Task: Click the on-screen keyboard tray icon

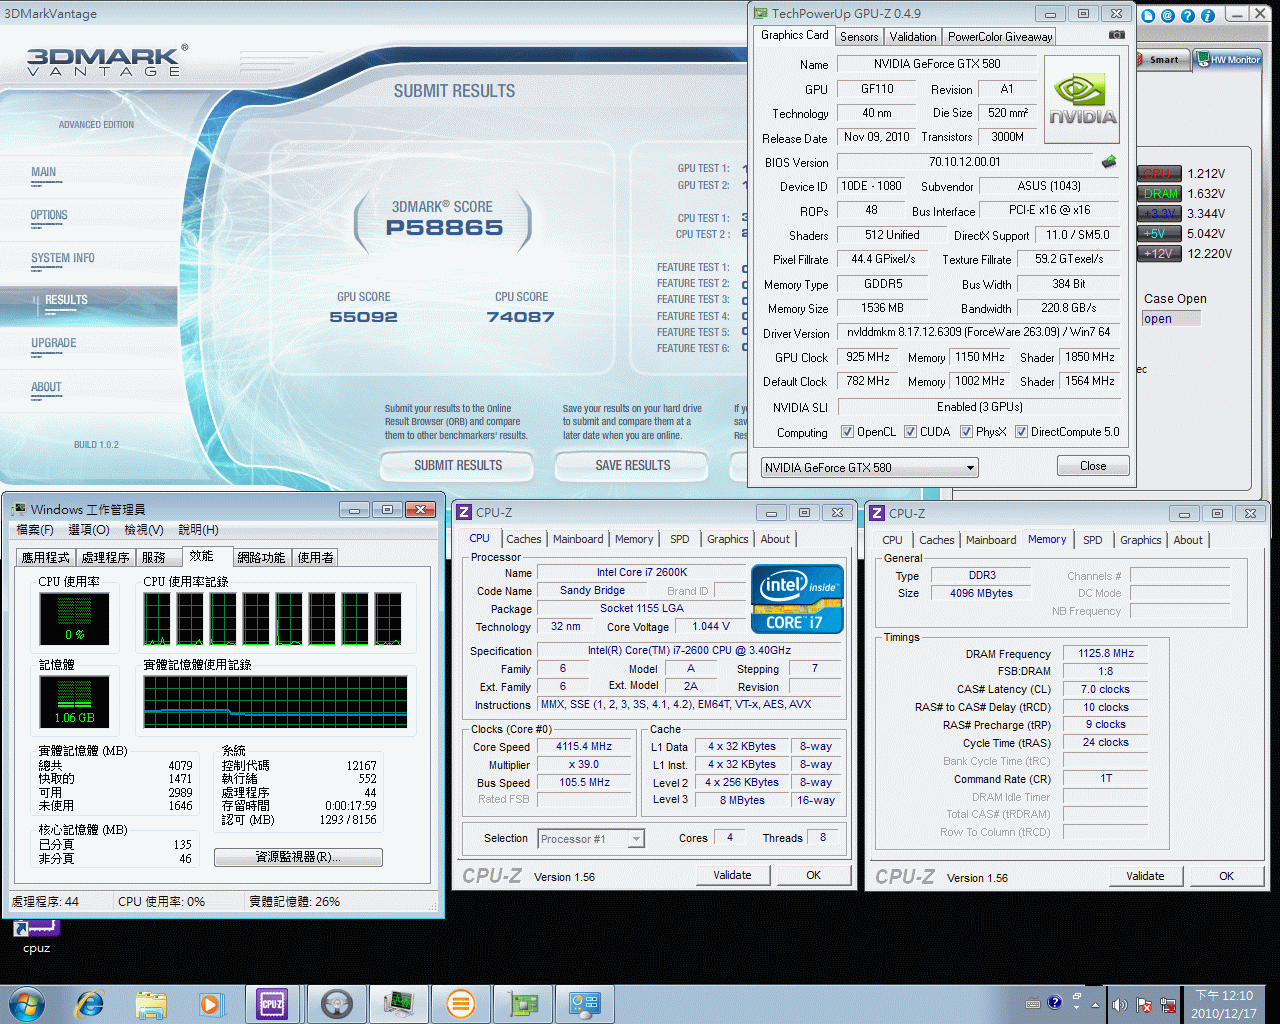Action: coord(1033,1003)
